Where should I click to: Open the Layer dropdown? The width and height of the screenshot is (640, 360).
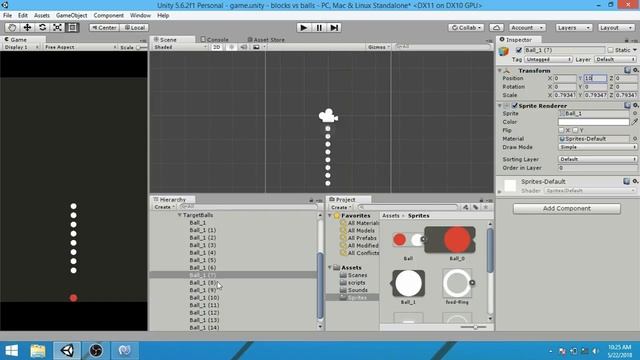coord(615,59)
